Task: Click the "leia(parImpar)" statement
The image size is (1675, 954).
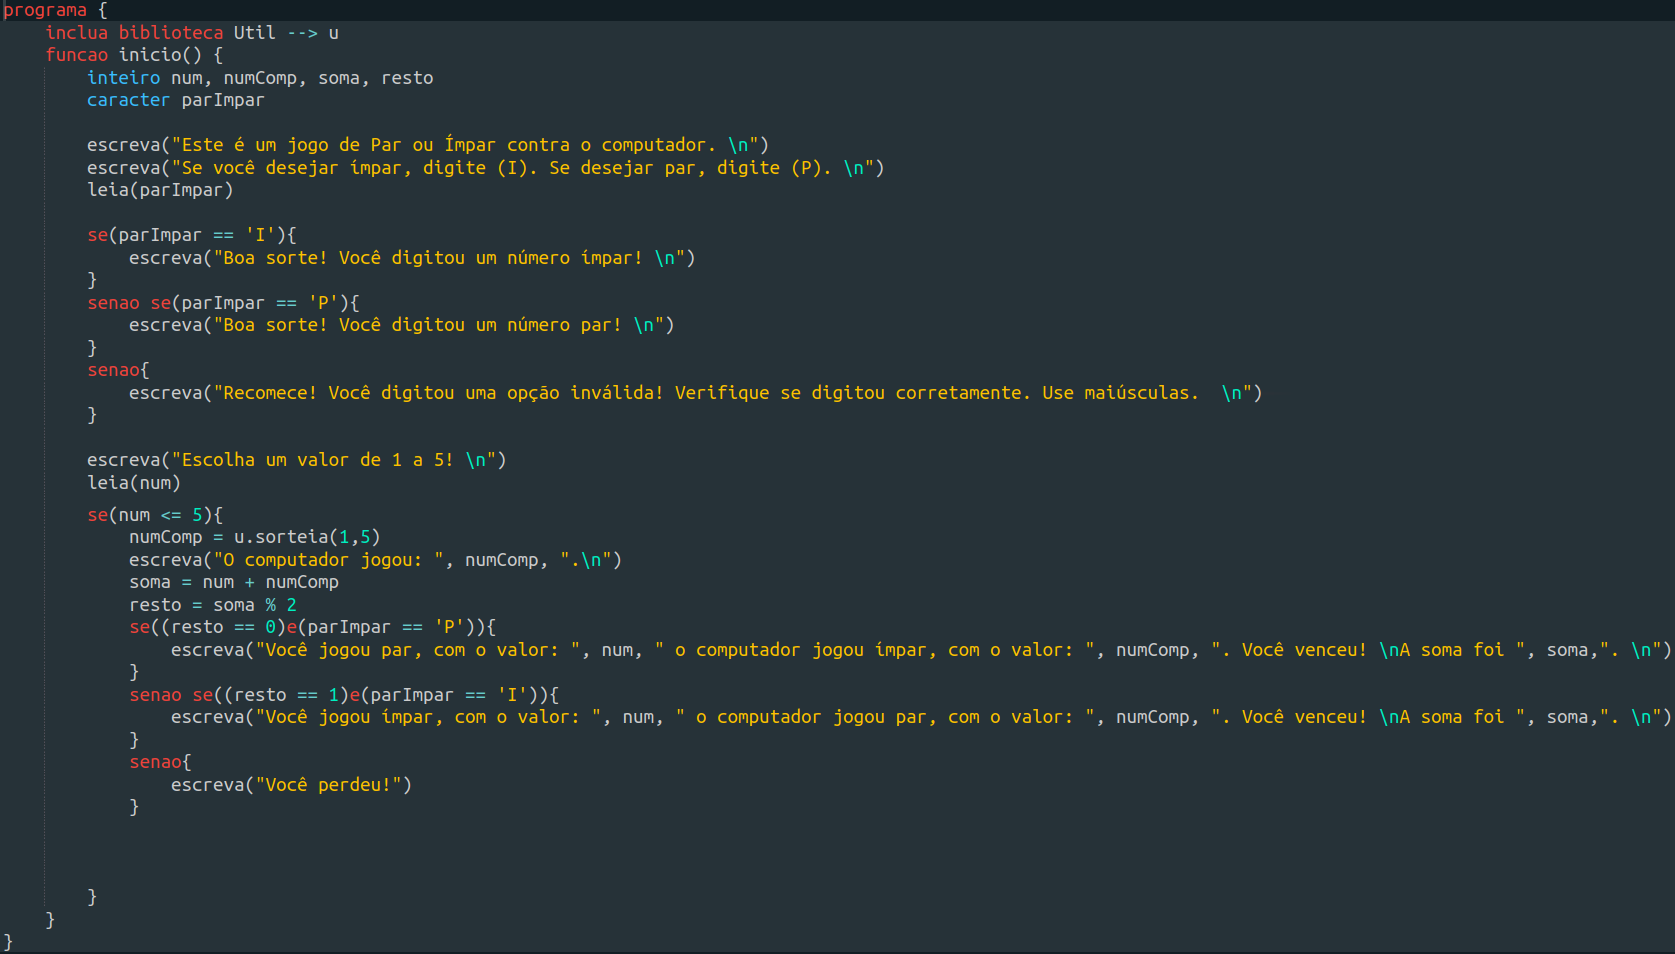Action: 160,190
